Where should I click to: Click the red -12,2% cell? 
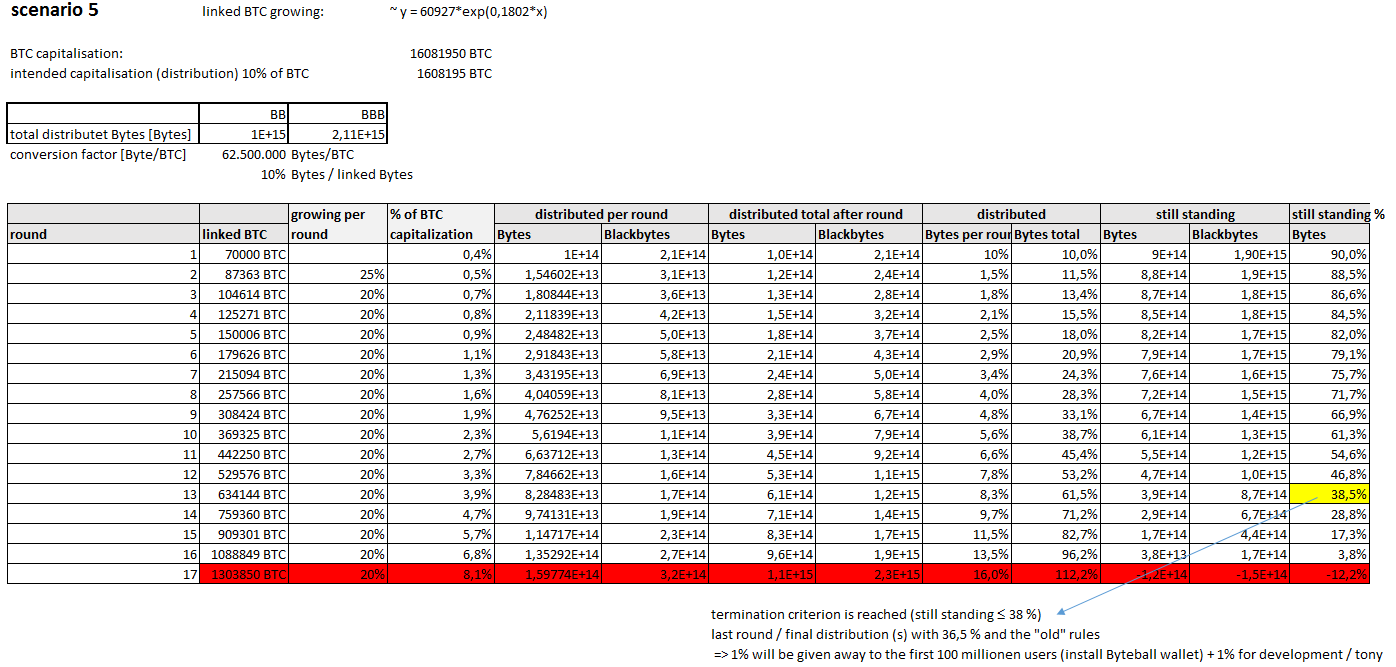click(x=1329, y=574)
